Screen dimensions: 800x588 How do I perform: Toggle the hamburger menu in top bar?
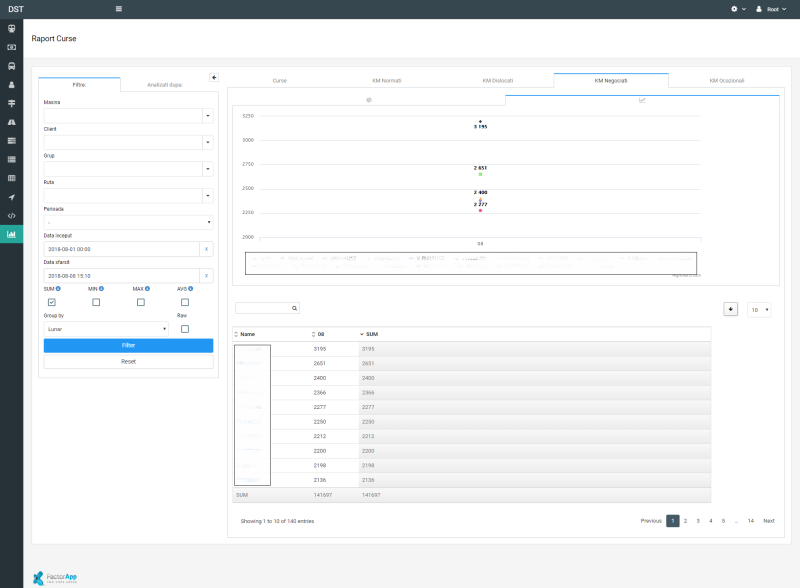(119, 9)
